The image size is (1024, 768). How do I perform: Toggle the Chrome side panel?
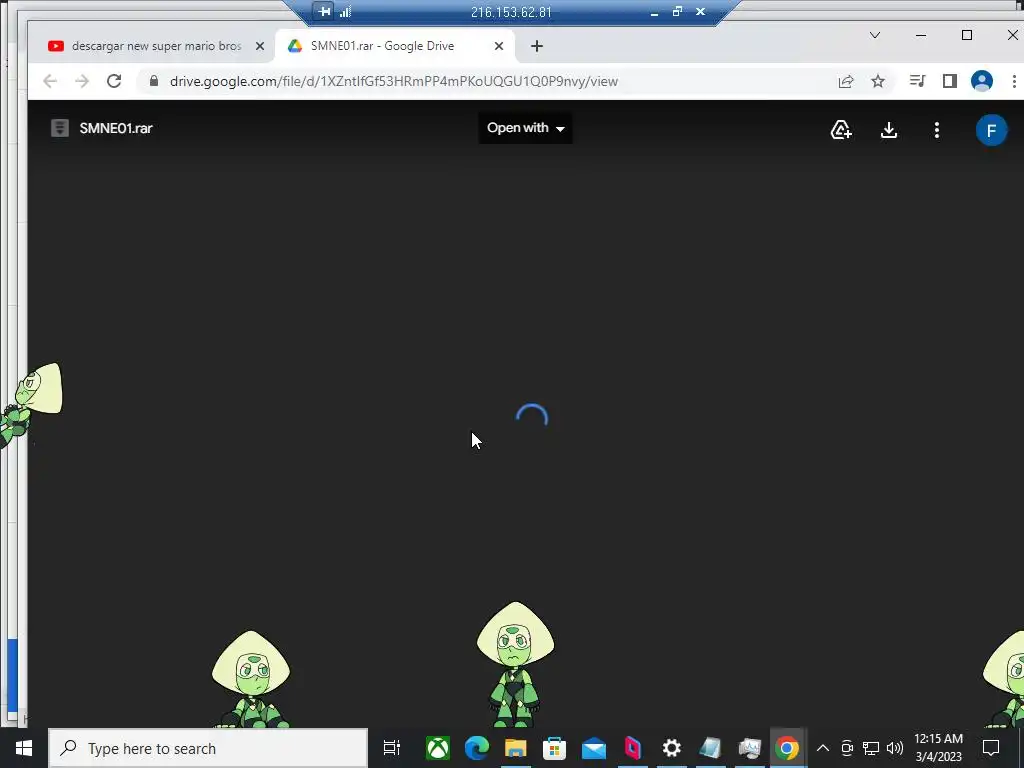pyautogui.click(x=950, y=81)
